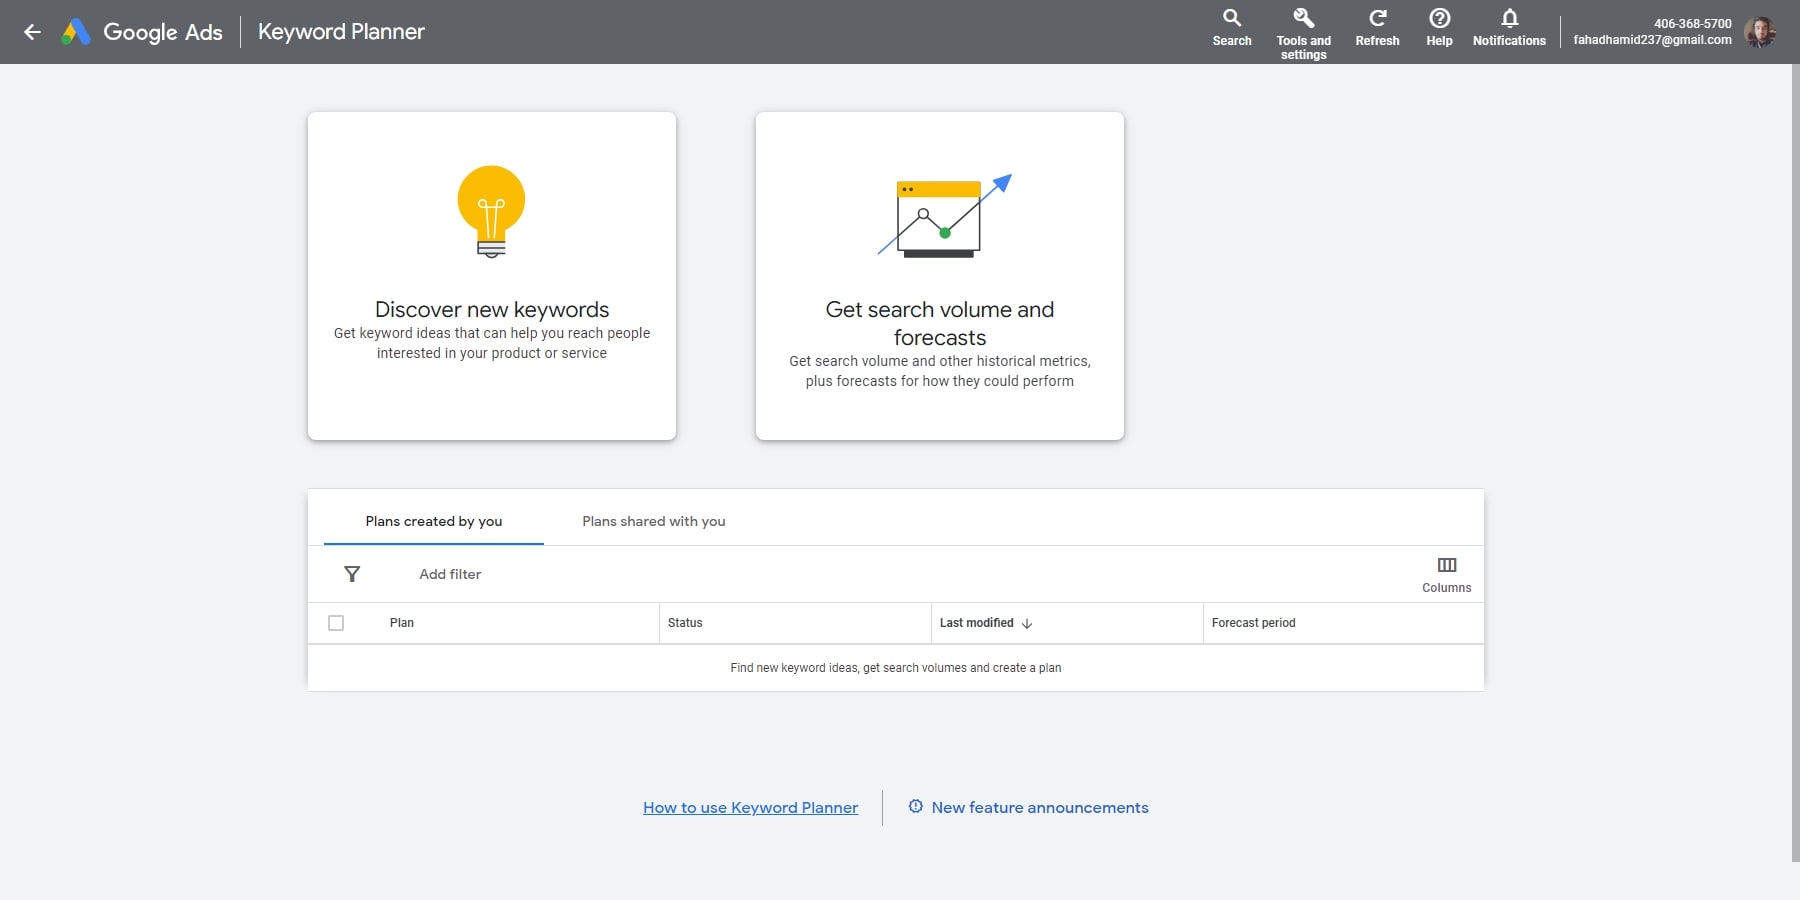Viewport: 1800px width, 900px height.
Task: Open Tools and settings
Action: (1303, 25)
